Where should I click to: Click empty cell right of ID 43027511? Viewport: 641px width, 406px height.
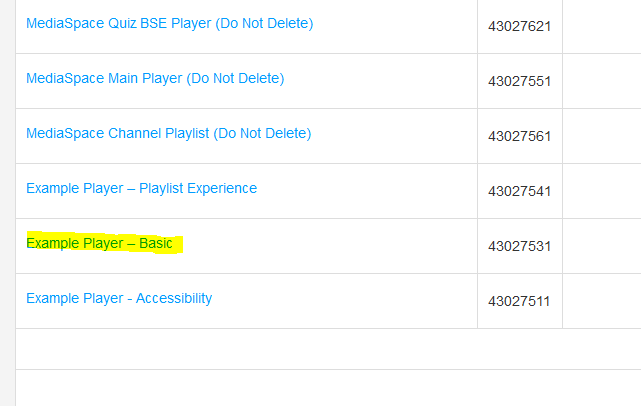602,301
